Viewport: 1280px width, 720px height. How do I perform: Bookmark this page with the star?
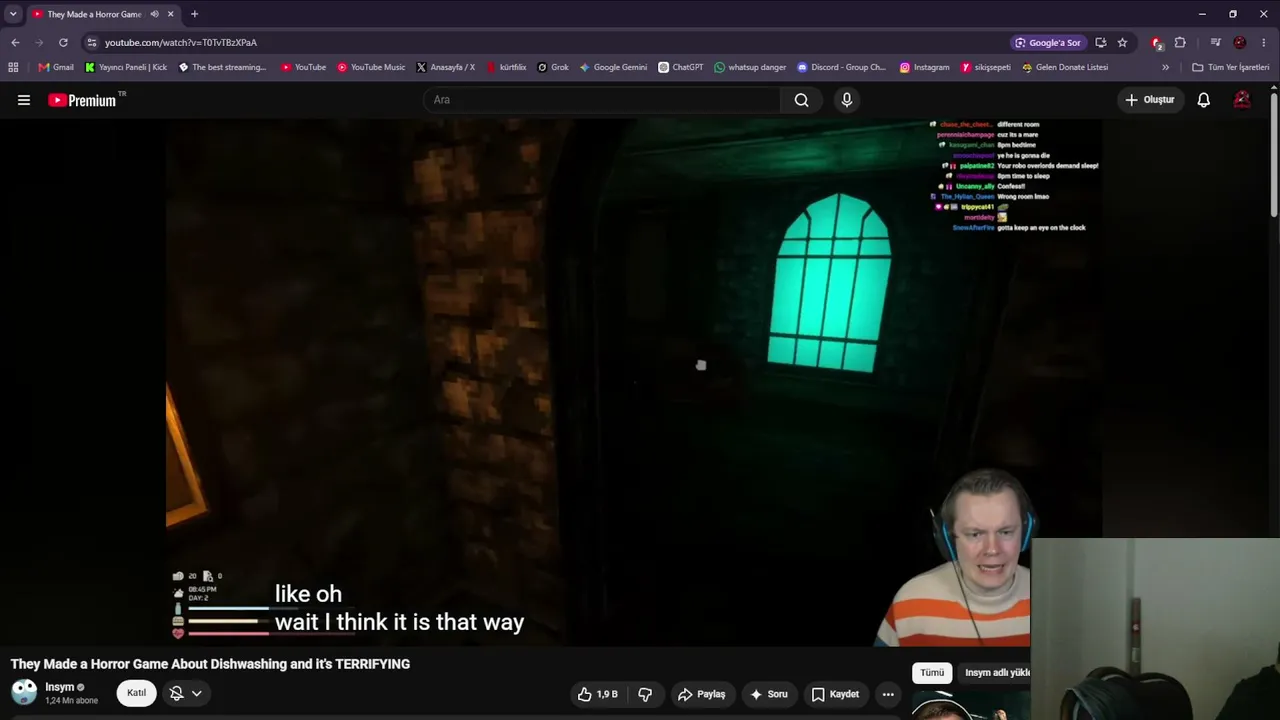coord(1122,43)
